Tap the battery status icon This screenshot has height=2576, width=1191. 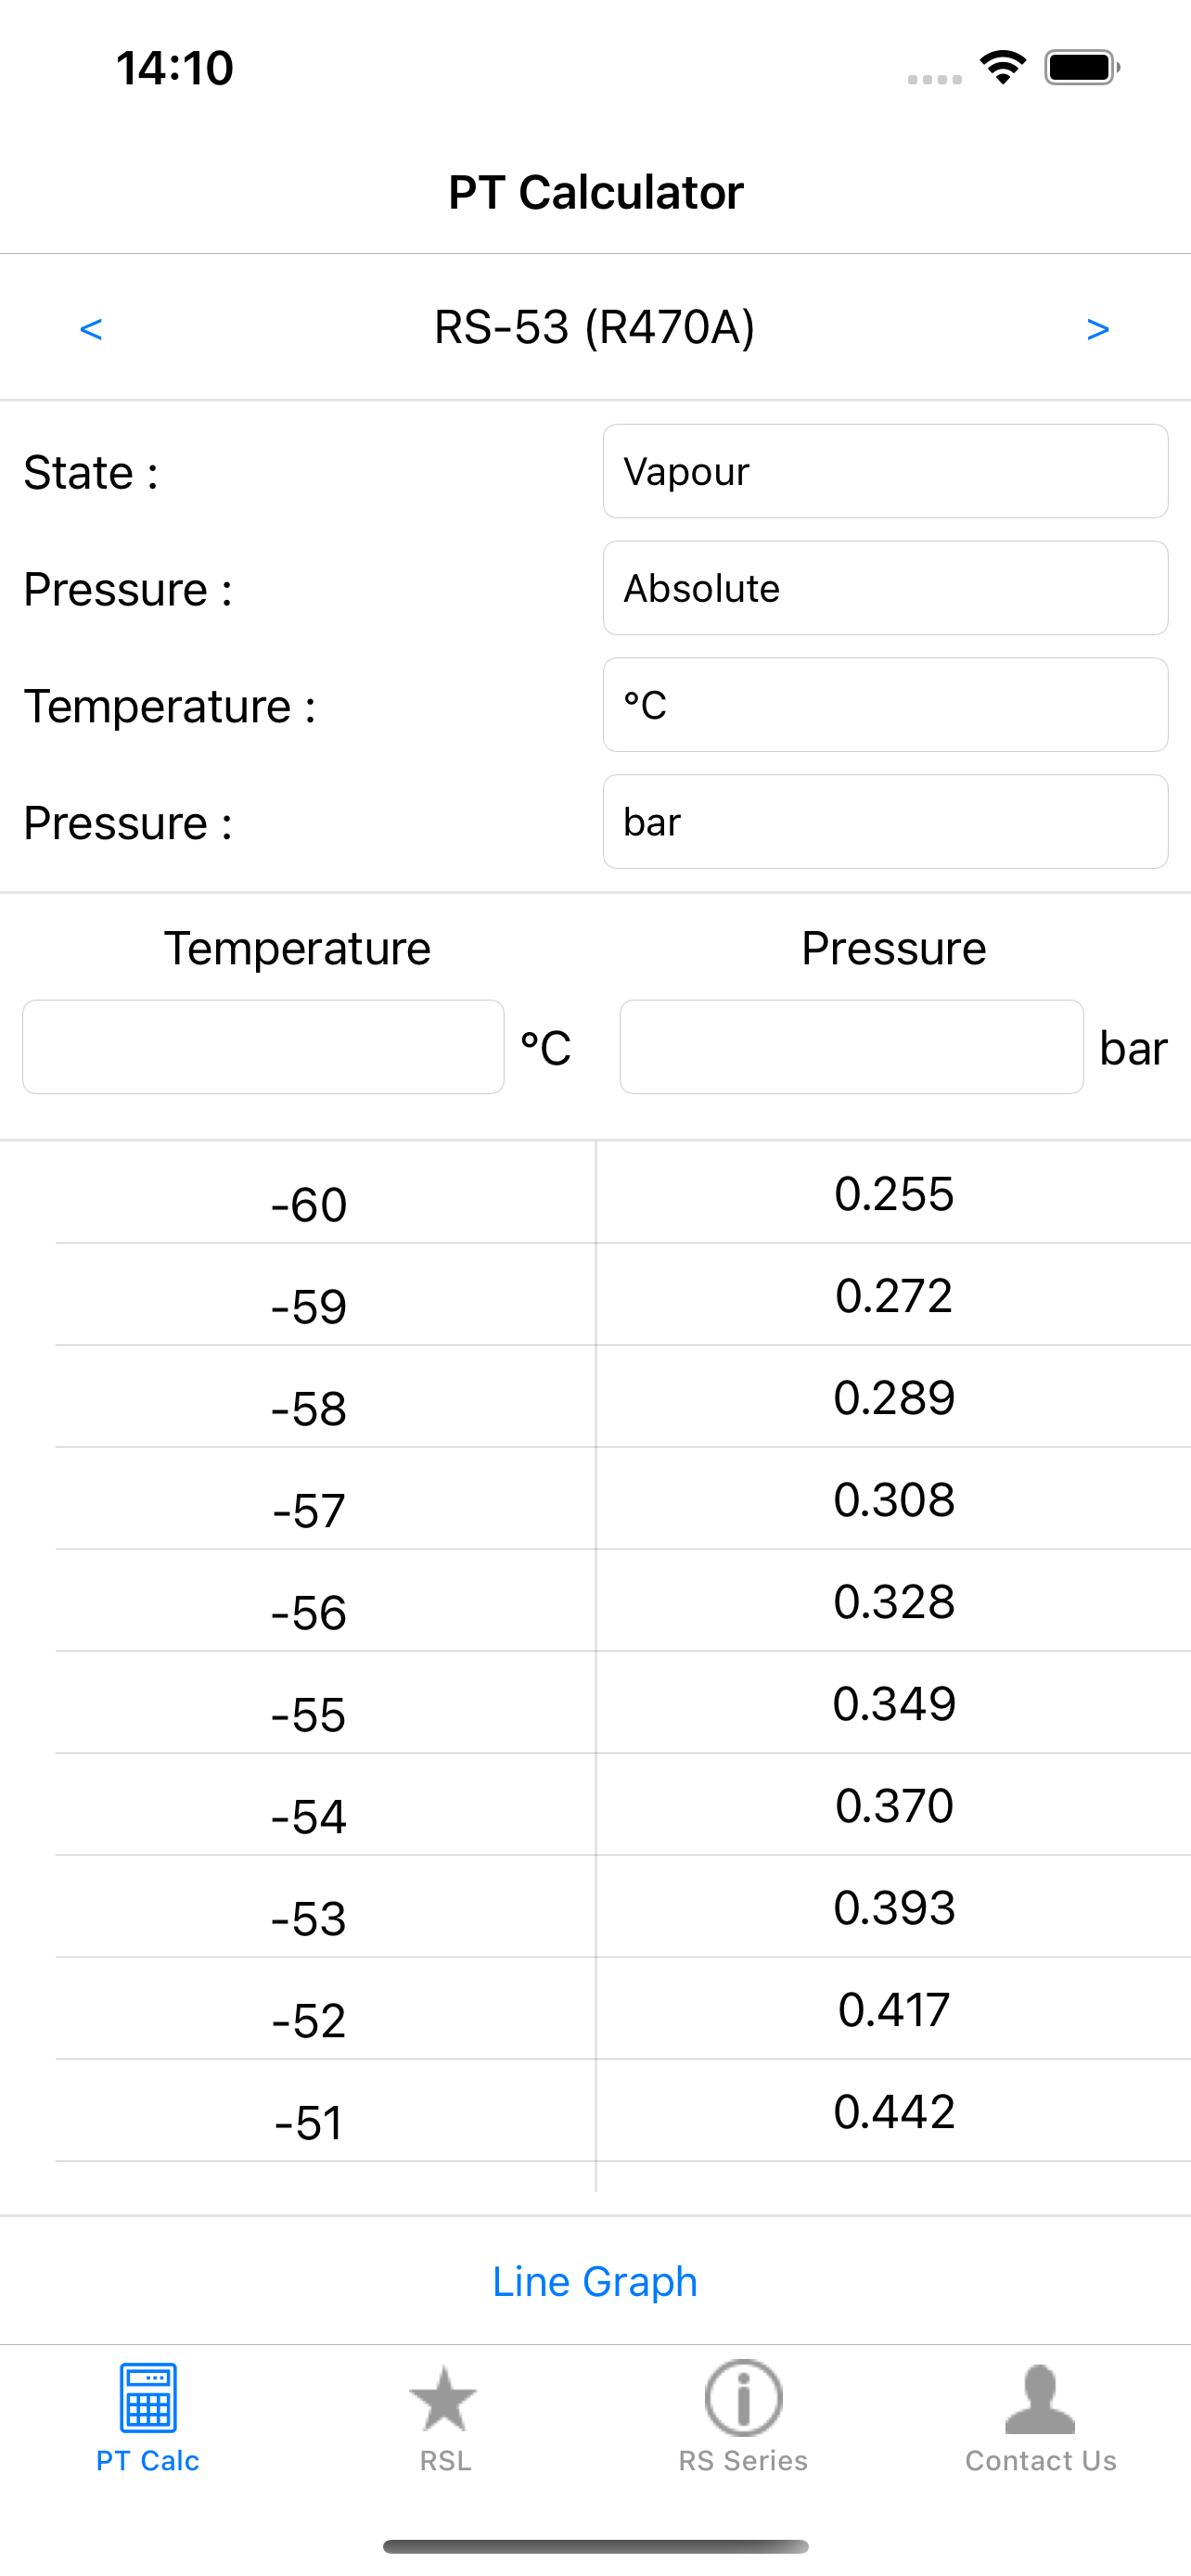(1081, 68)
